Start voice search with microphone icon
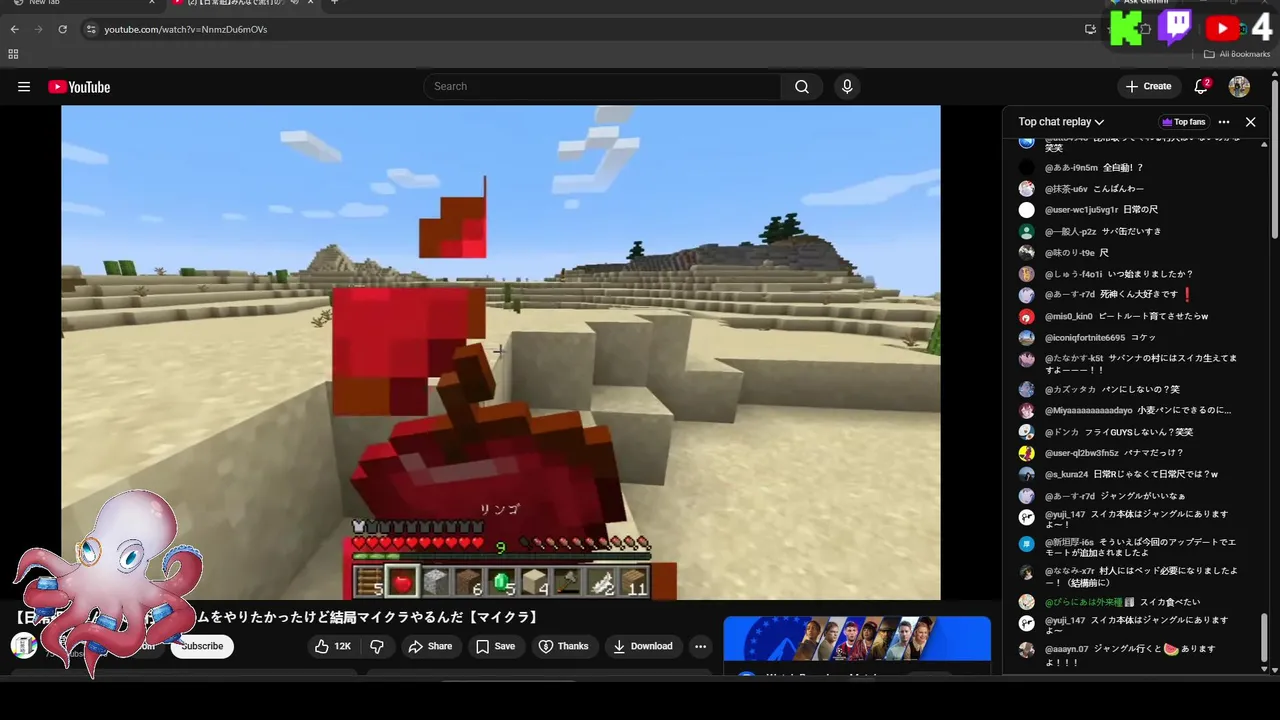The width and height of the screenshot is (1280, 720). (x=847, y=86)
